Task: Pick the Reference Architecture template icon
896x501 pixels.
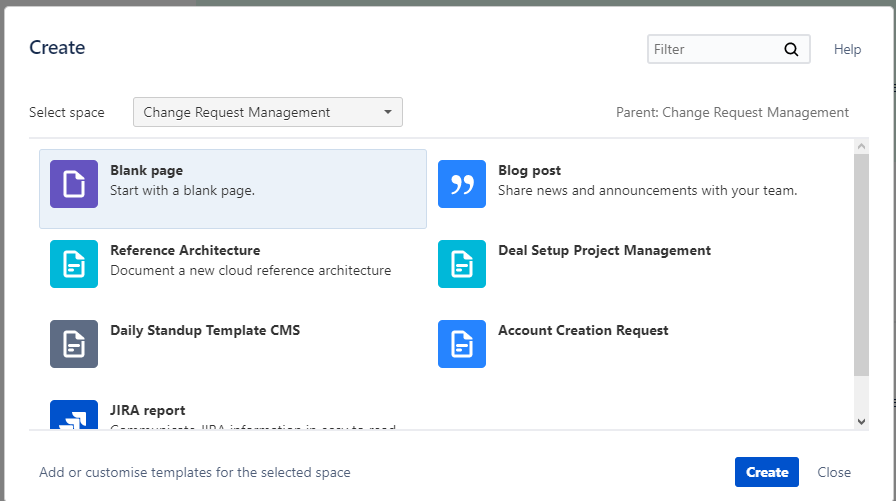Action: click(74, 264)
